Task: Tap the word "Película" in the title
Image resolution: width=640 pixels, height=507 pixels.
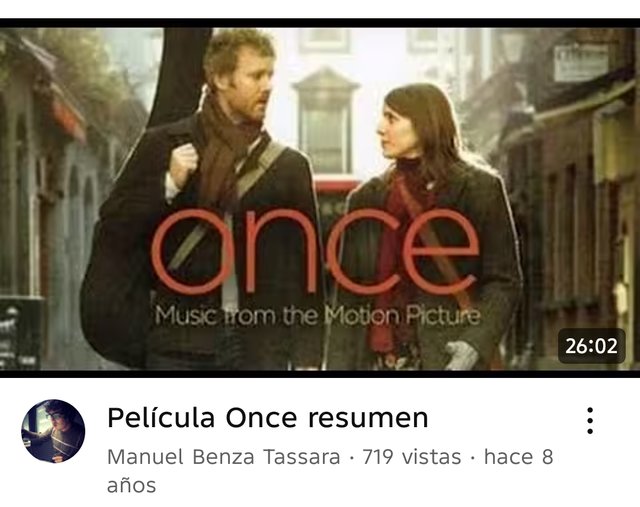Action: tap(161, 418)
